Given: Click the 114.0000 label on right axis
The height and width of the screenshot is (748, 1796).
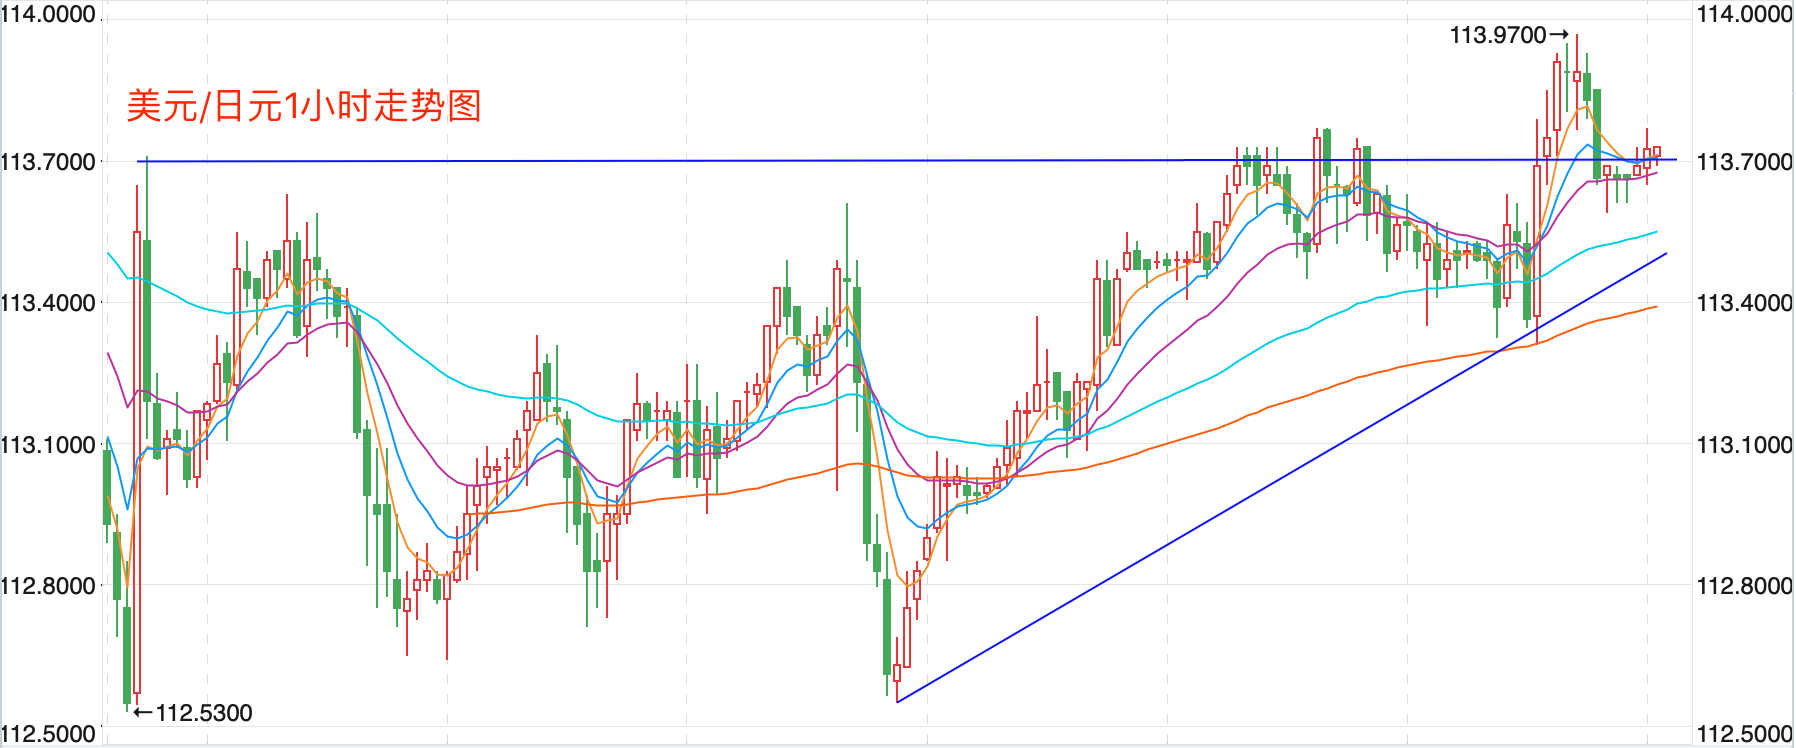Looking at the screenshot, I should [1744, 14].
